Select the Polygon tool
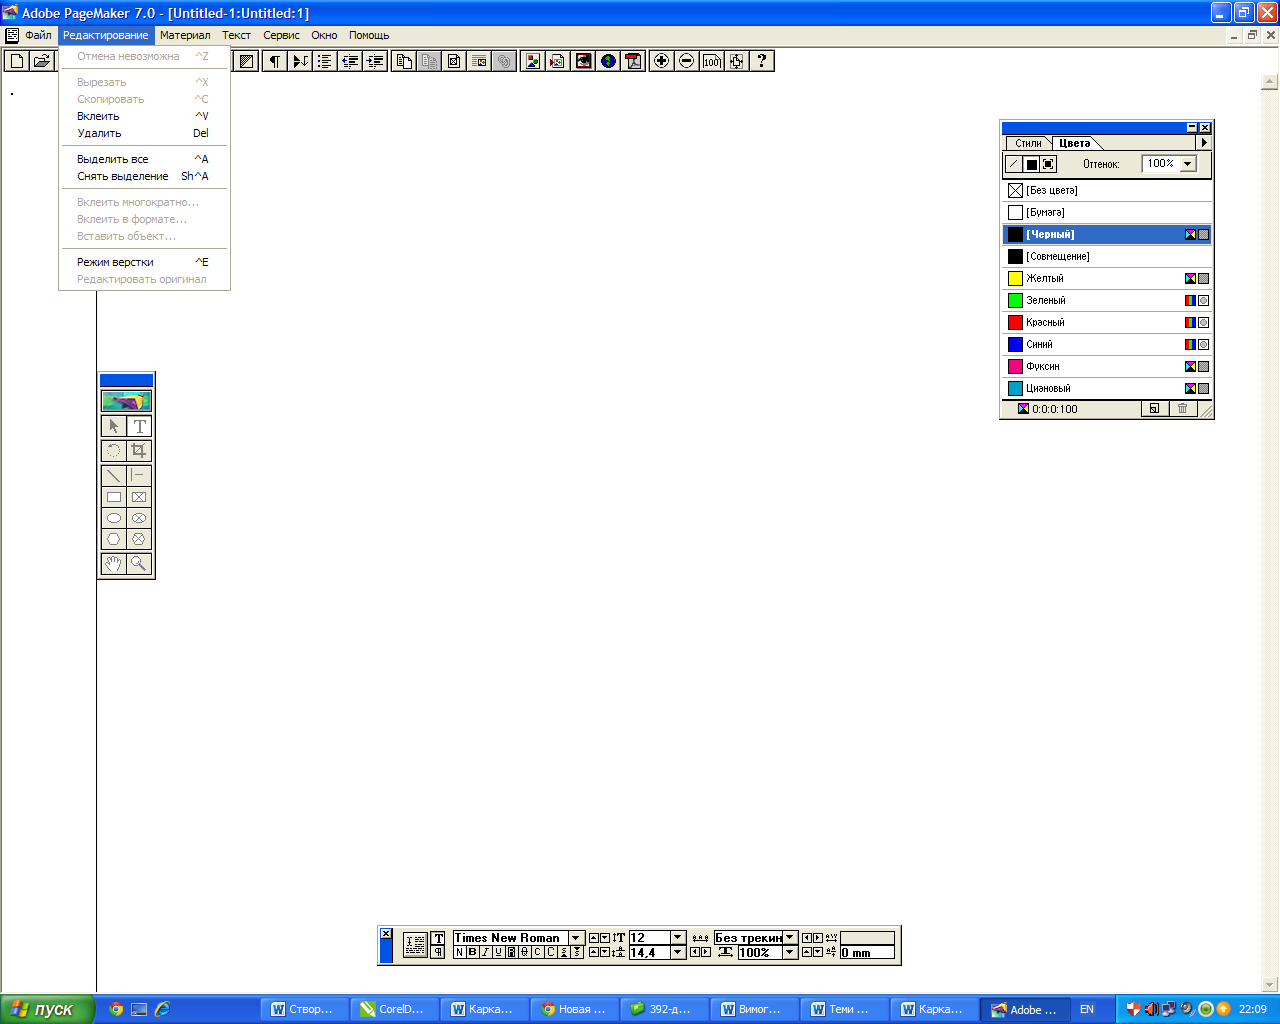 click(x=114, y=539)
